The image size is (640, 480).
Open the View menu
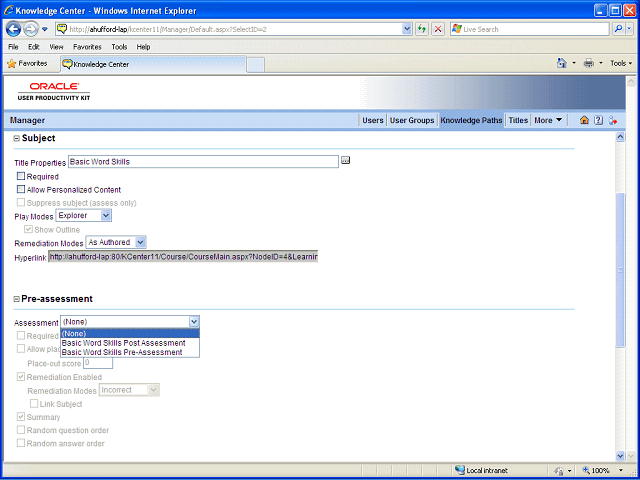tap(56, 47)
